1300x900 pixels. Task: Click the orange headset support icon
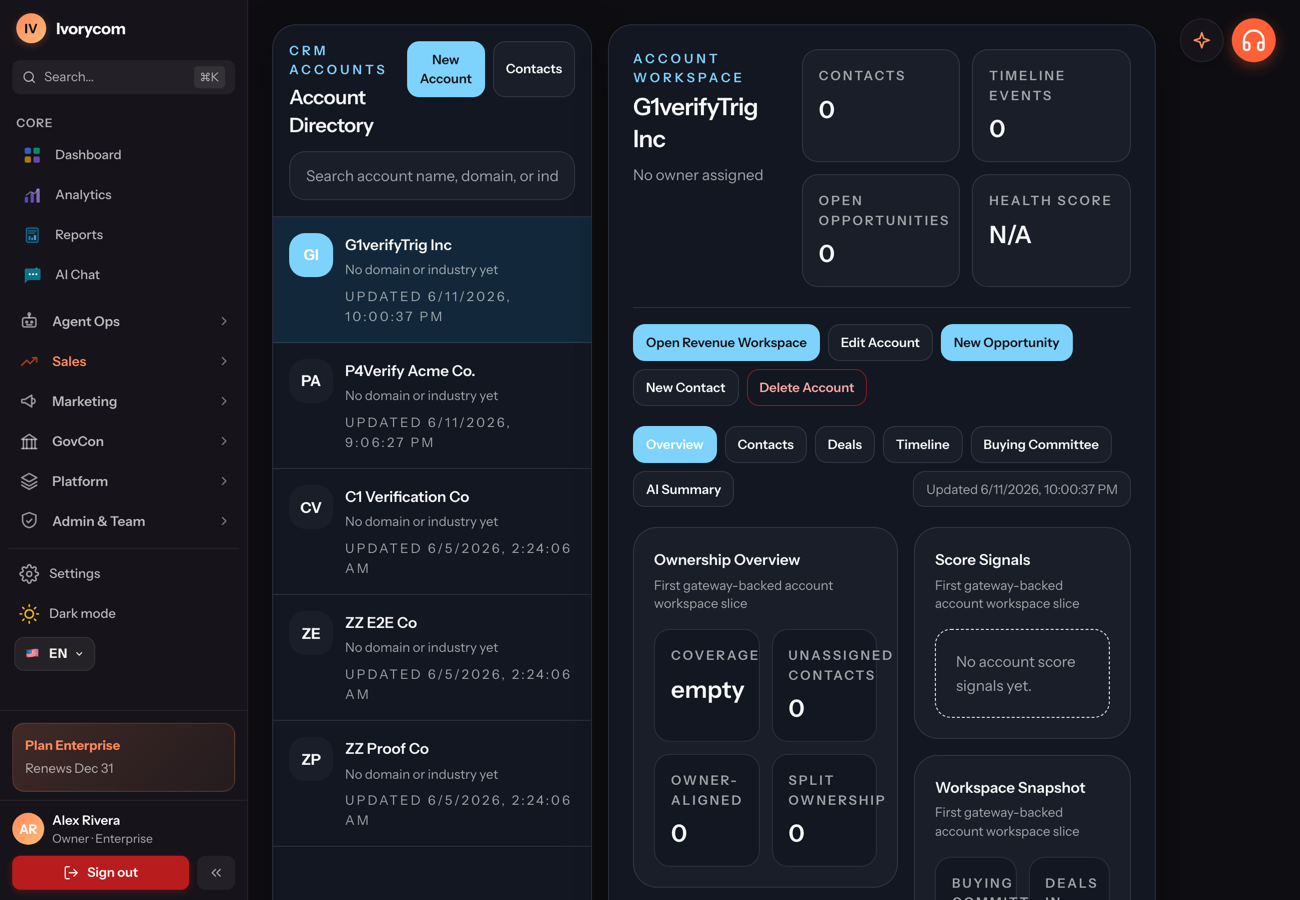1253,41
